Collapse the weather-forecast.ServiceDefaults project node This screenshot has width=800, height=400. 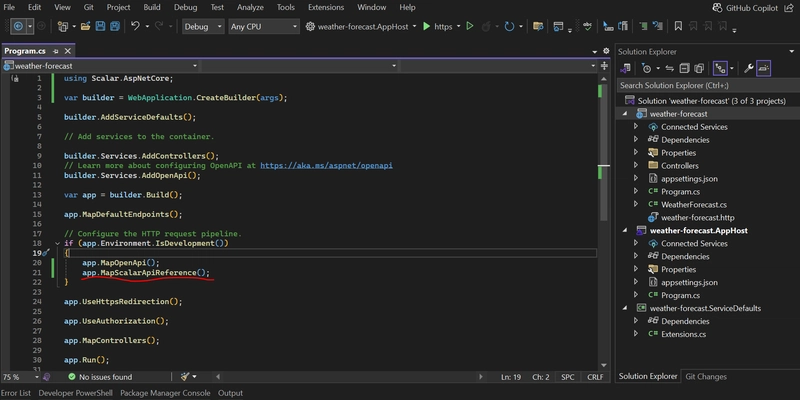click(625, 308)
